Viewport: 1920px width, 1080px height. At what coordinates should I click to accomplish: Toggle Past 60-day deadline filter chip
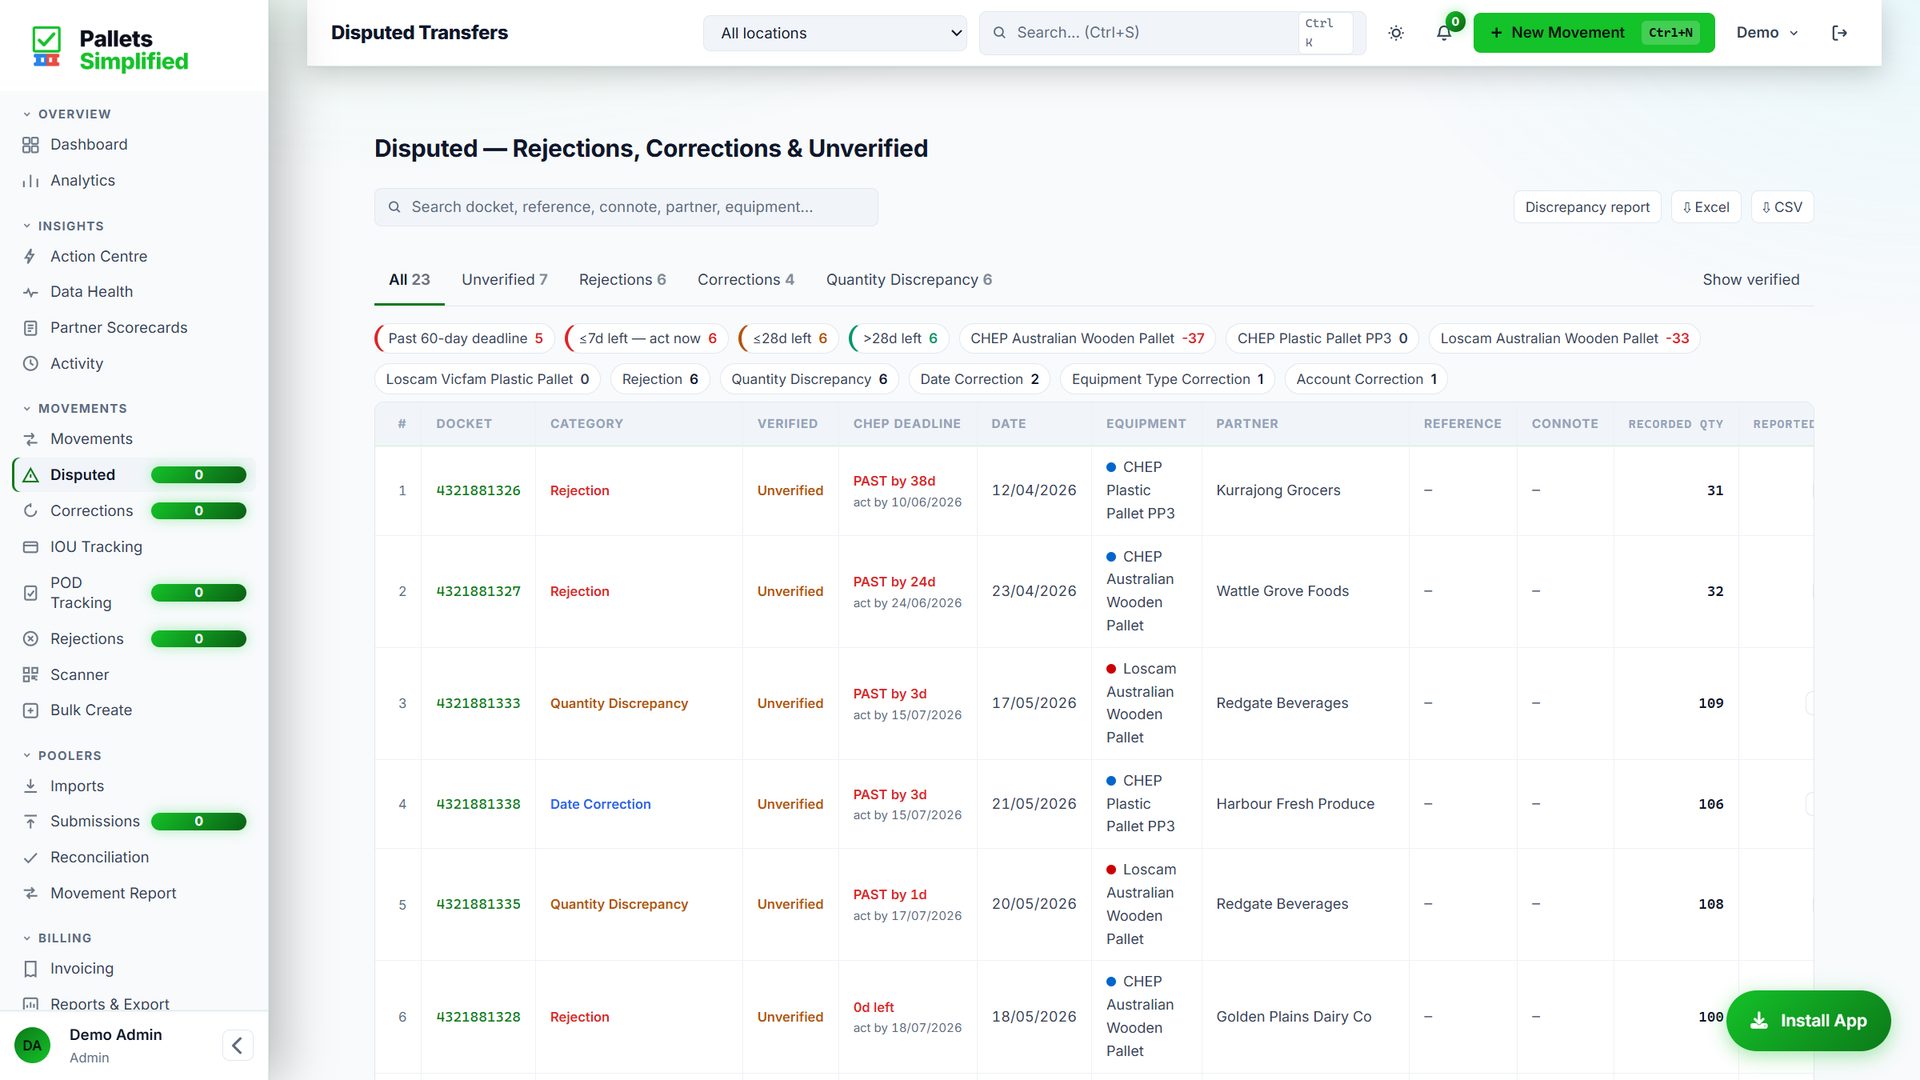(x=465, y=339)
